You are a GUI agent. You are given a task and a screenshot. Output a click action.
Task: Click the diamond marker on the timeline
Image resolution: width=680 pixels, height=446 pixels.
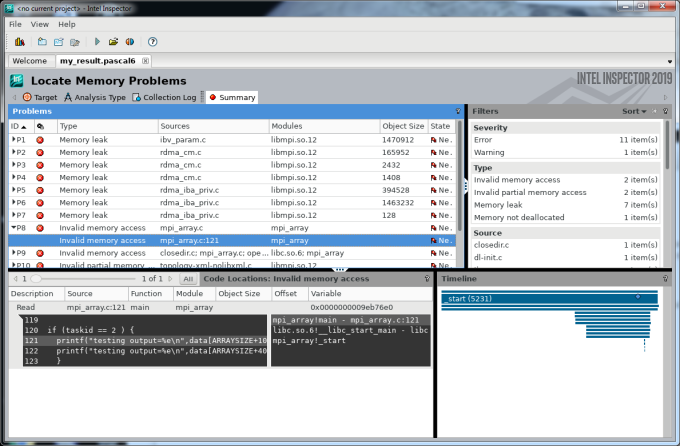point(638,297)
